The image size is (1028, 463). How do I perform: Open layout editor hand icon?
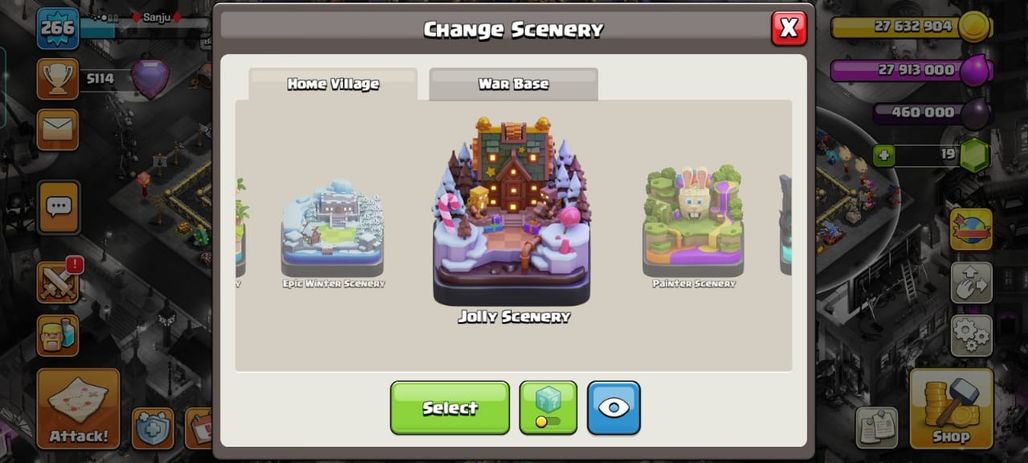(x=971, y=283)
